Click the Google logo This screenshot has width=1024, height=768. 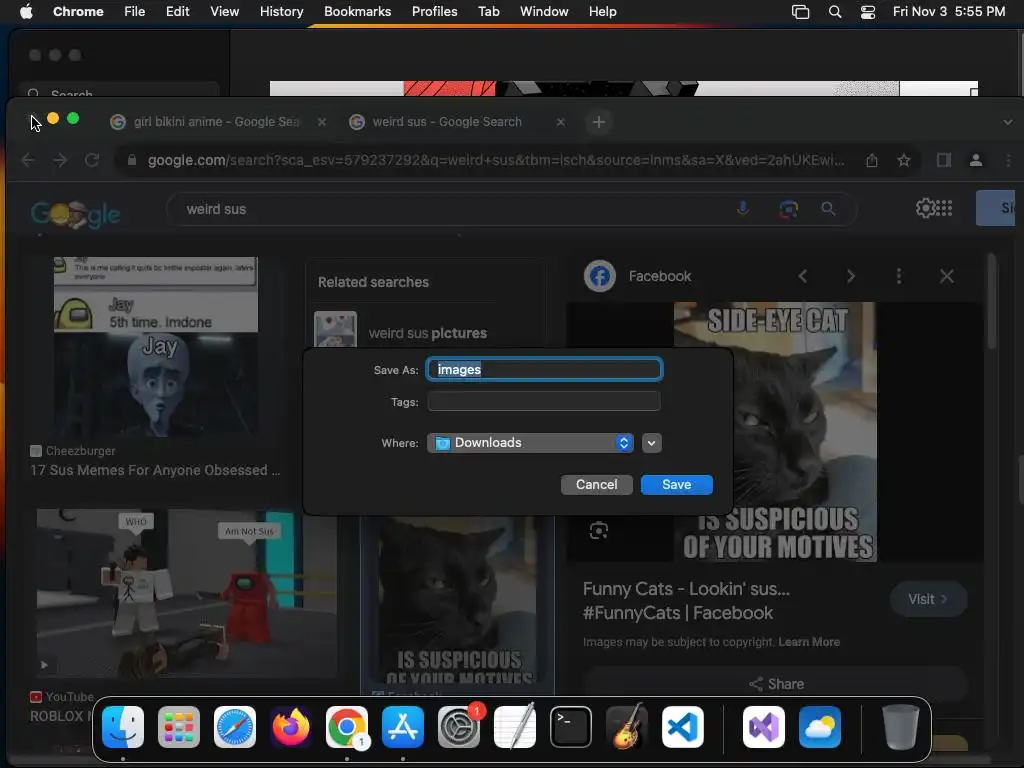point(75,214)
